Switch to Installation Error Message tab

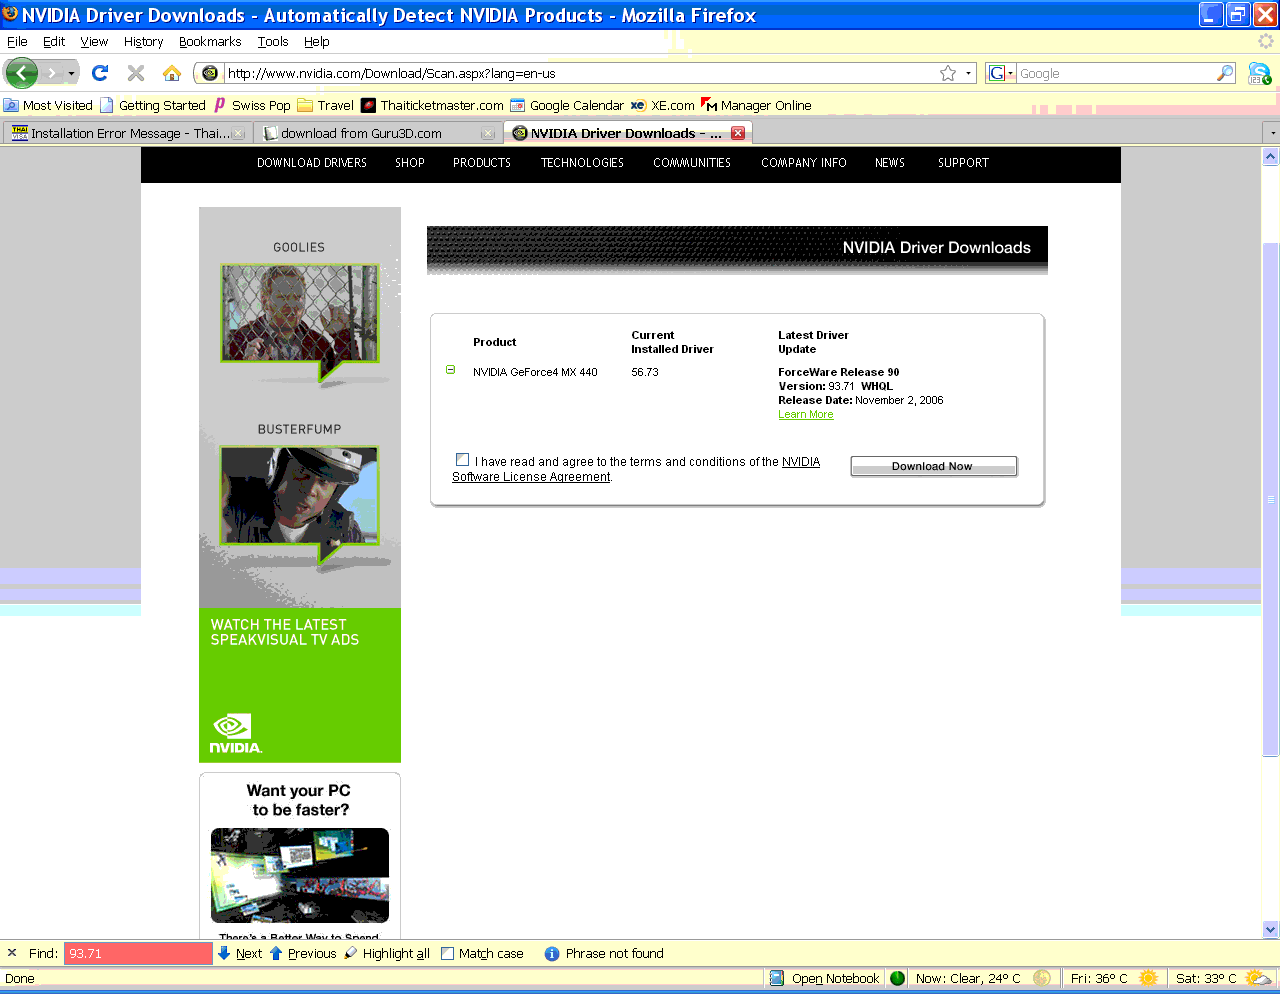click(126, 133)
